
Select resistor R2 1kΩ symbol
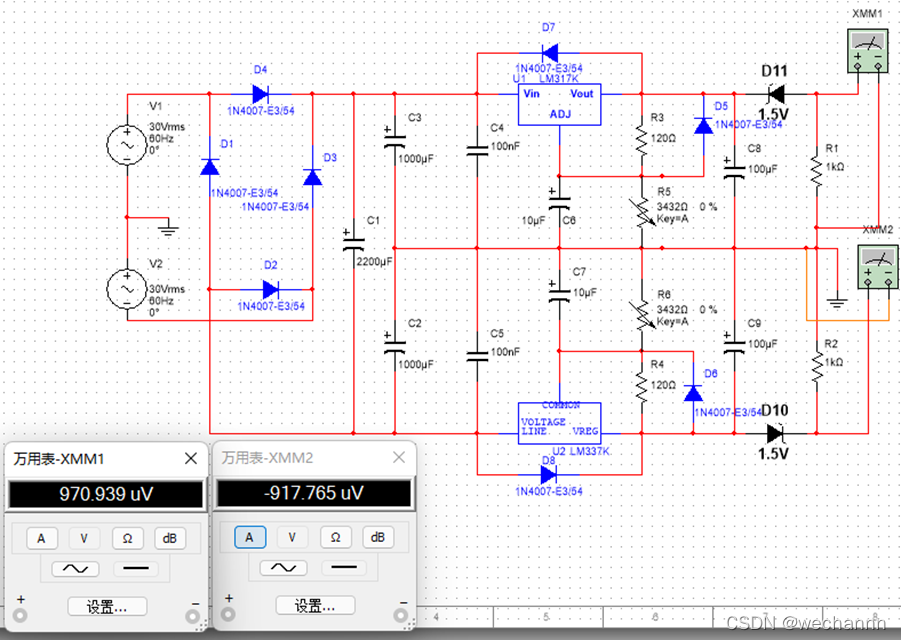(816, 367)
